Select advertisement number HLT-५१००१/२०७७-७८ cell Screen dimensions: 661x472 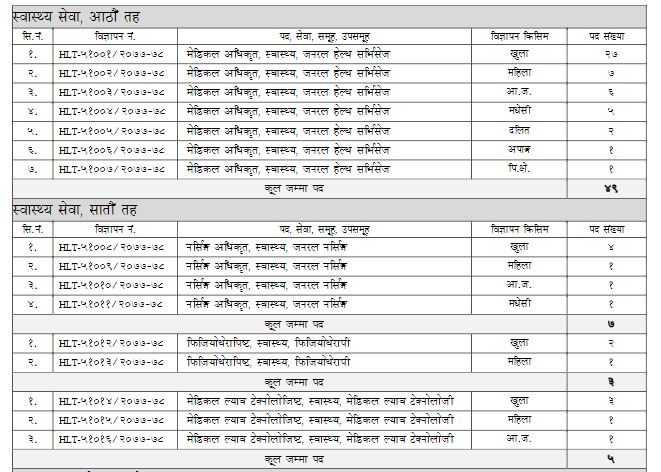coord(114,54)
